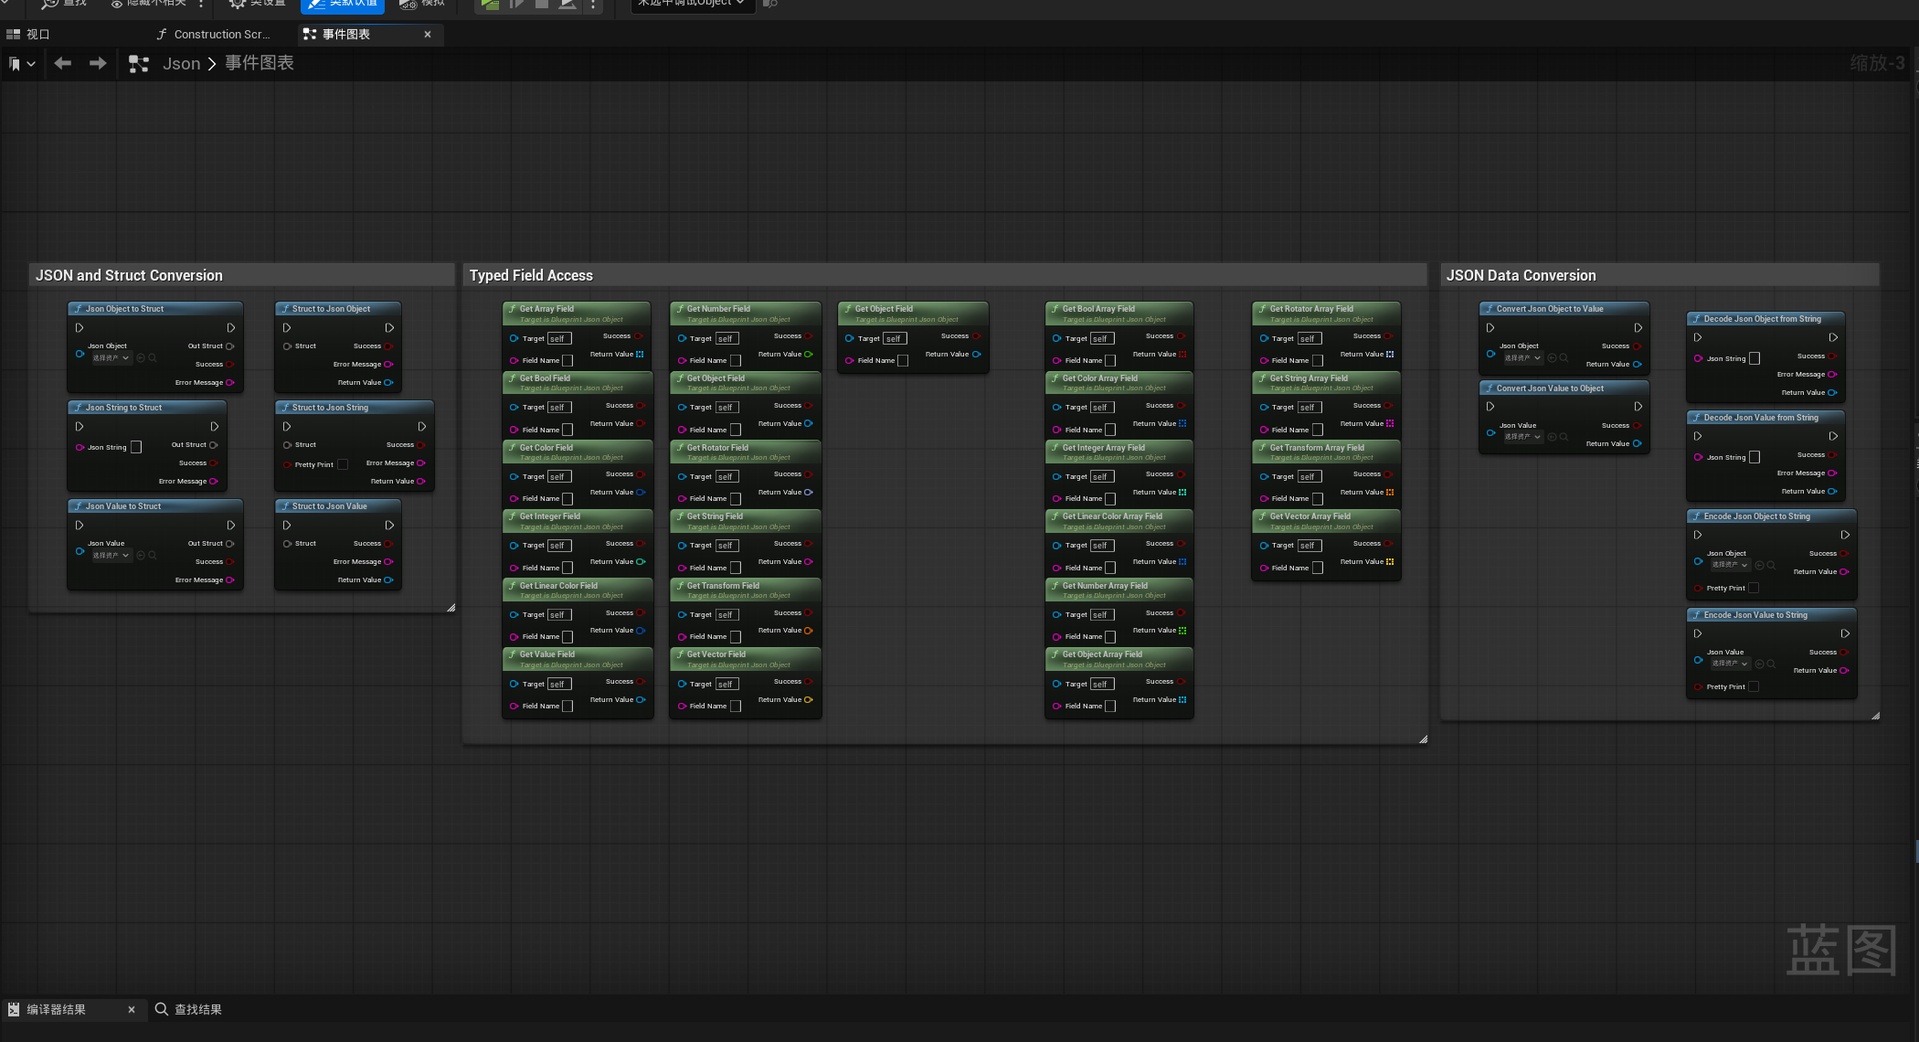Open the bookmarks dropdown in graph toolbar

[x=22, y=64]
